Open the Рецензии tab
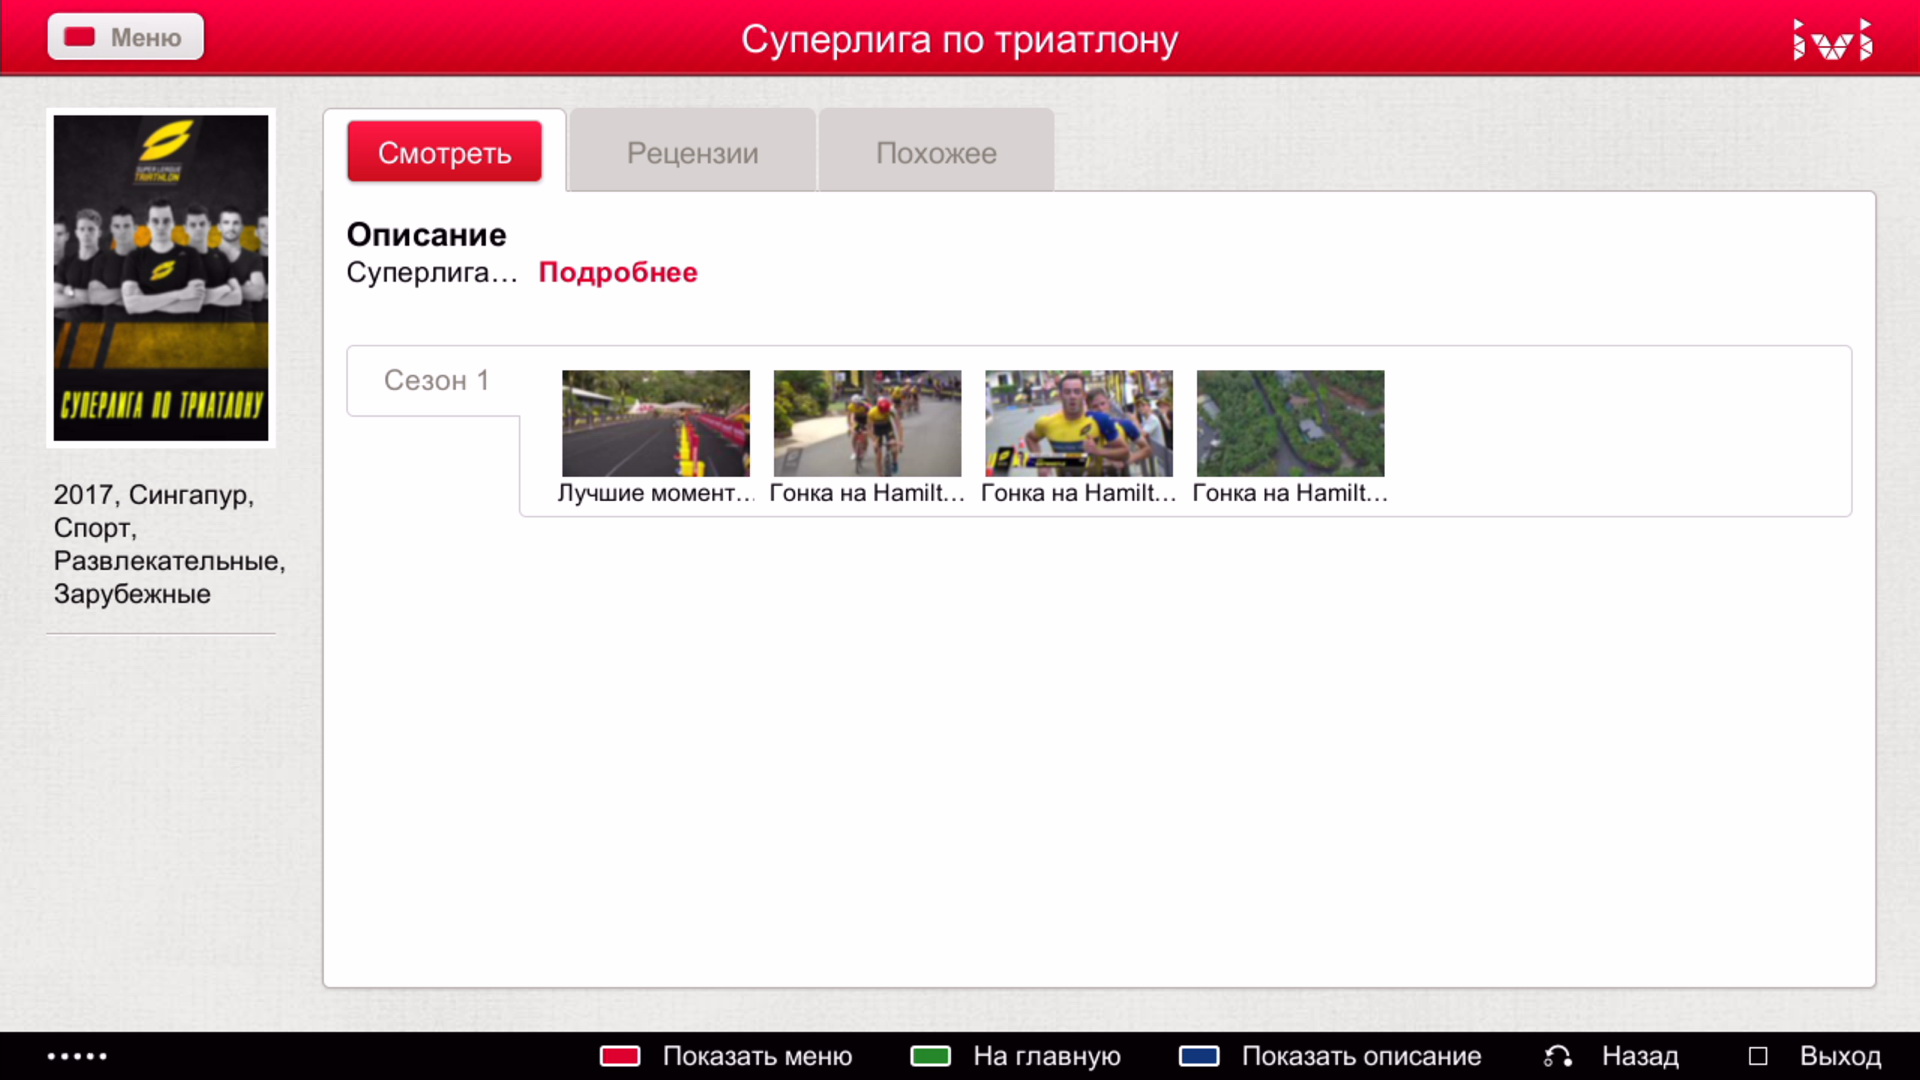Viewport: 1920px width, 1080px height. pos(692,153)
